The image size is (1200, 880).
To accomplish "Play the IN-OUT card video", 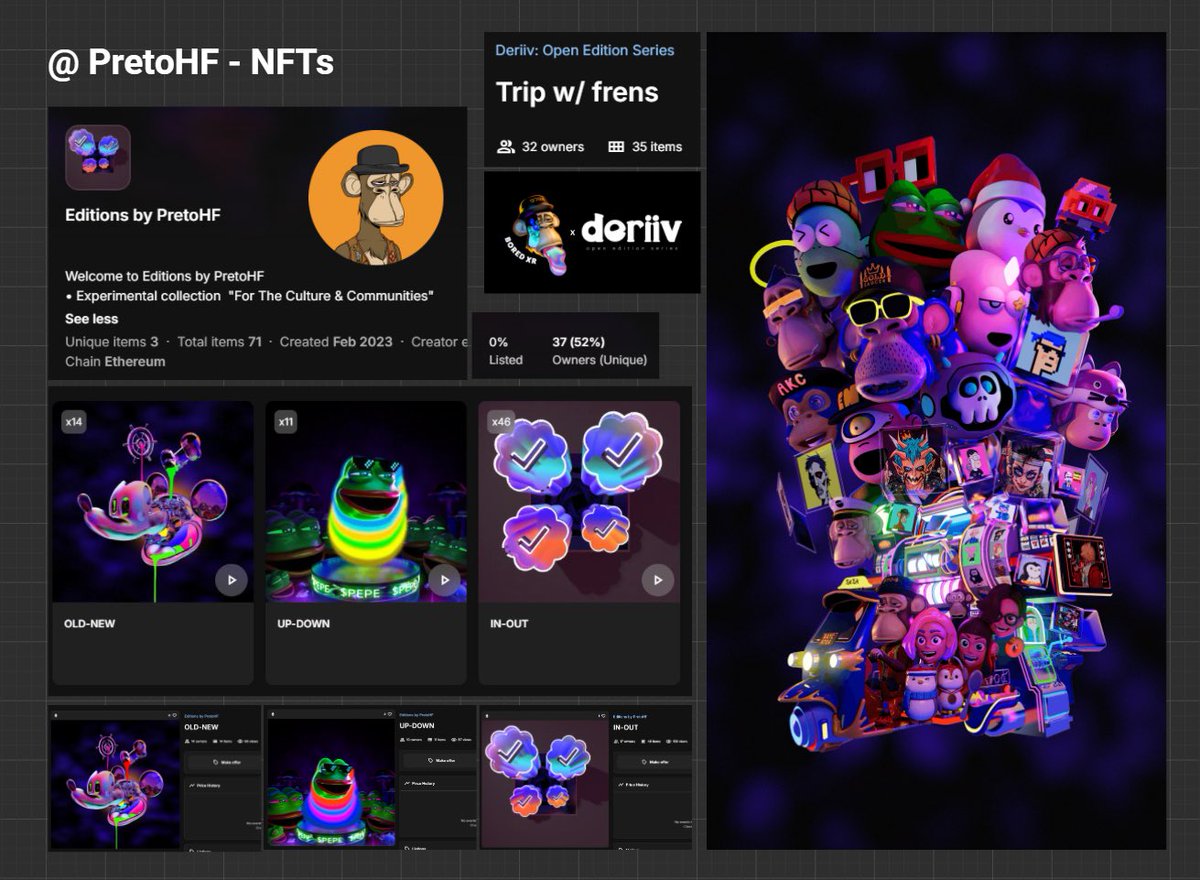I will [x=657, y=579].
